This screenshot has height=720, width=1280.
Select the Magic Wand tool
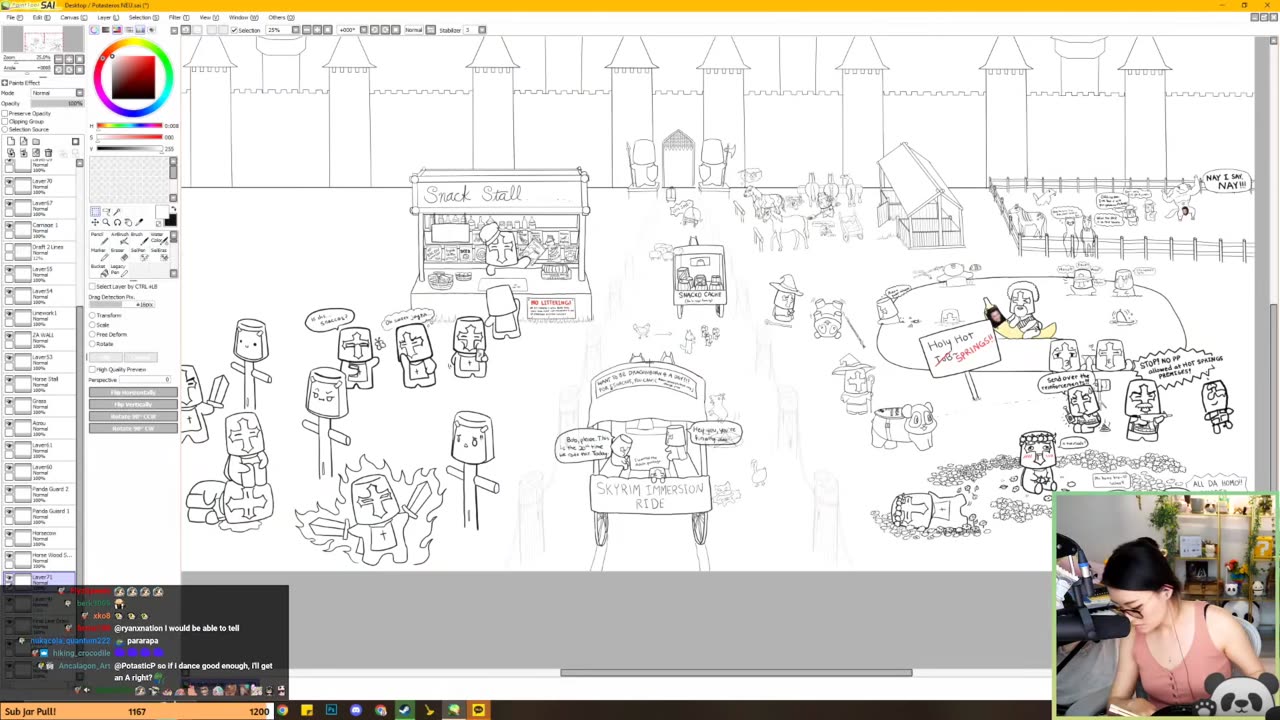tap(117, 212)
